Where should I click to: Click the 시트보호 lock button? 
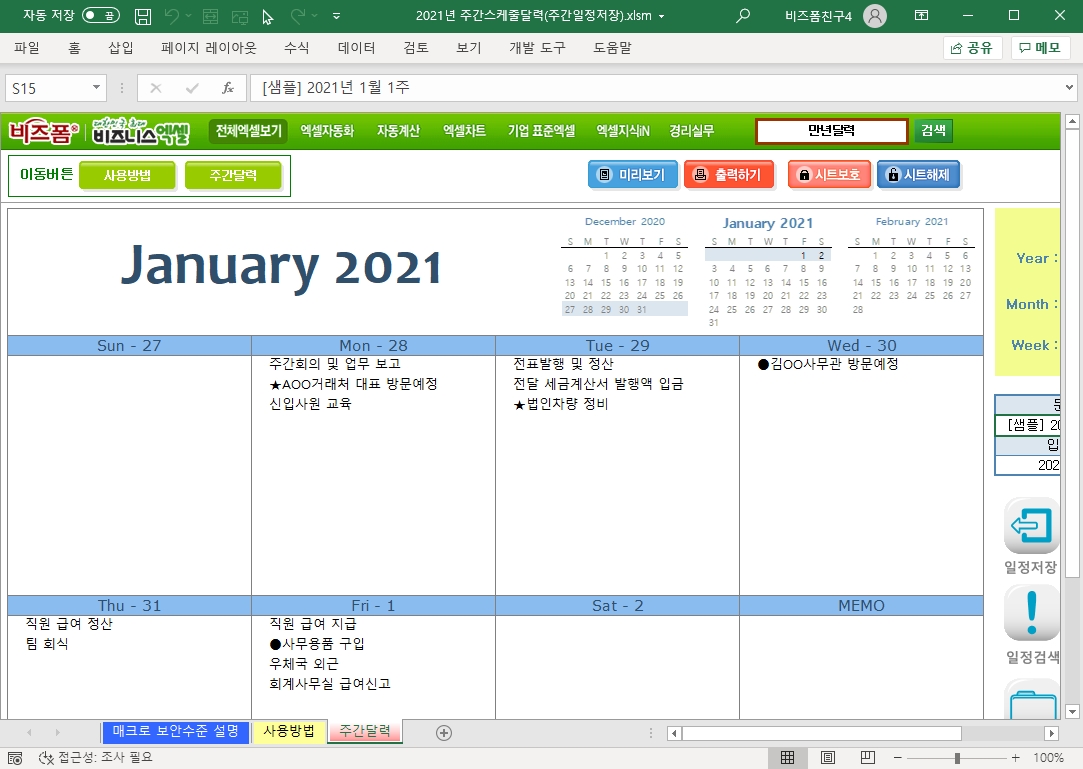pyautogui.click(x=830, y=175)
